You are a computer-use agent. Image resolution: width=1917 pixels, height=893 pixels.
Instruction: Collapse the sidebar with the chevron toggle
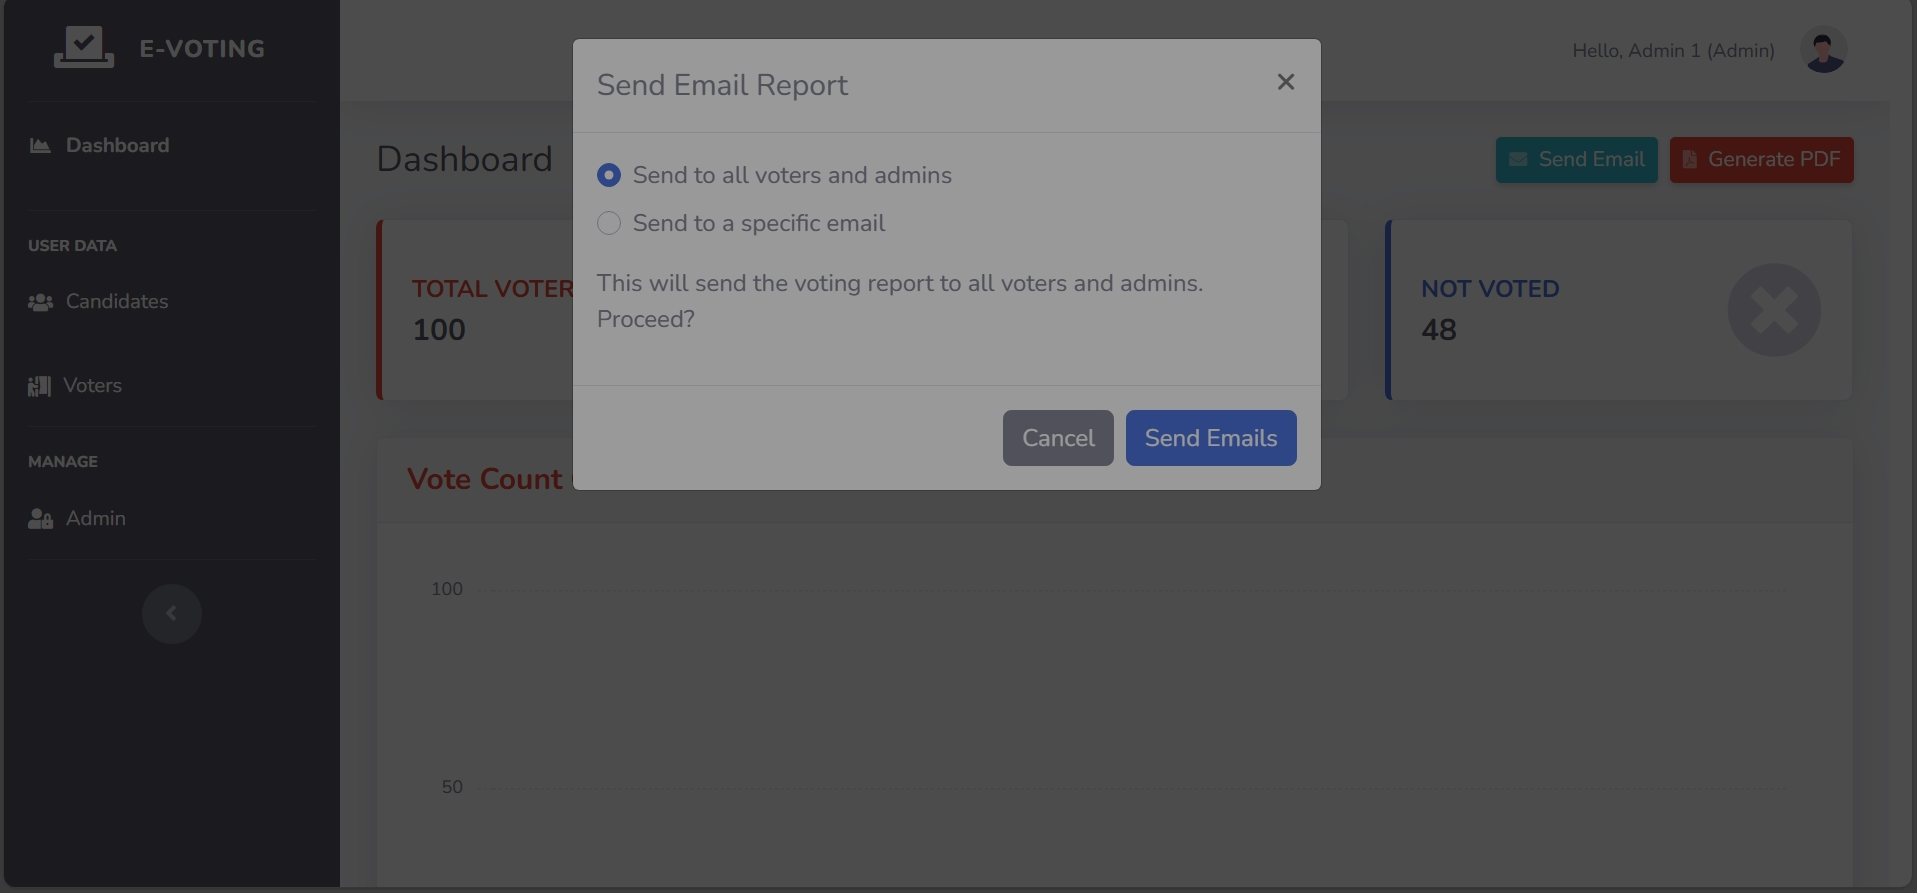[171, 614]
